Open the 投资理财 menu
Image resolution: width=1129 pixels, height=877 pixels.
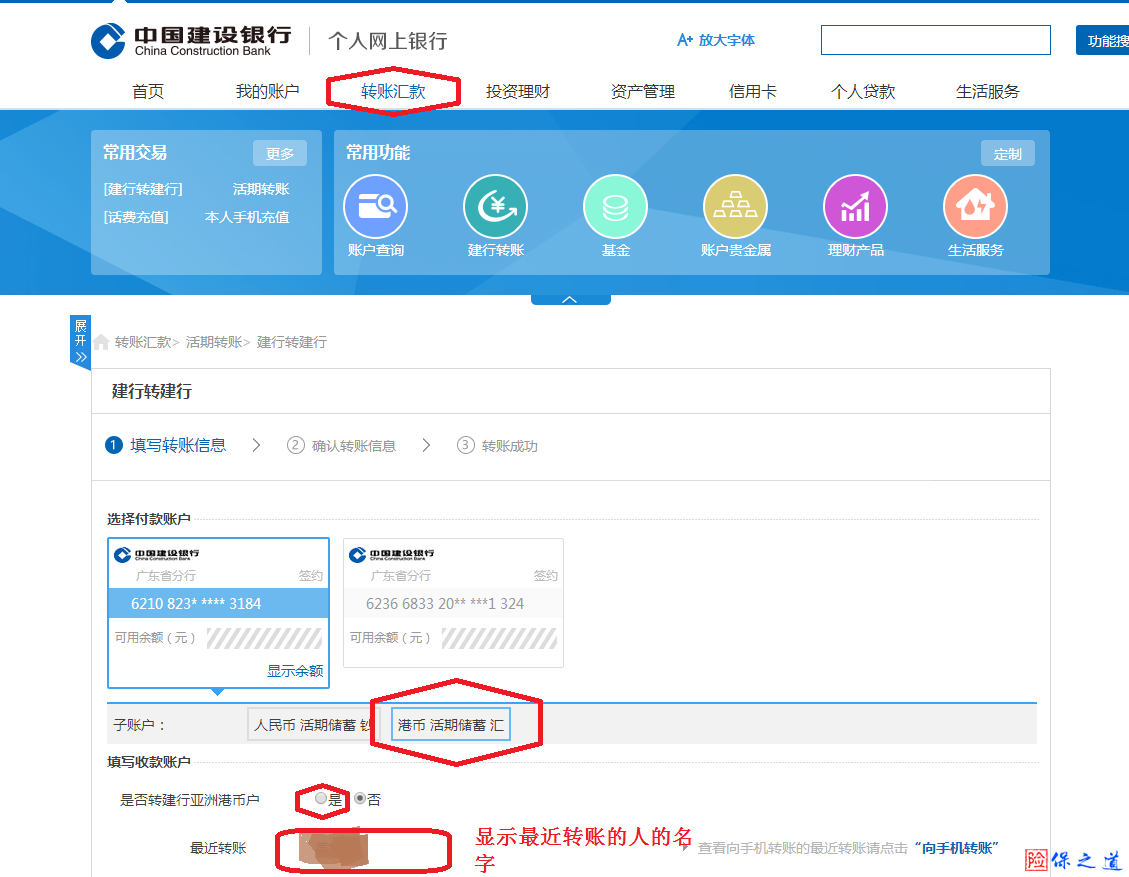coord(518,91)
